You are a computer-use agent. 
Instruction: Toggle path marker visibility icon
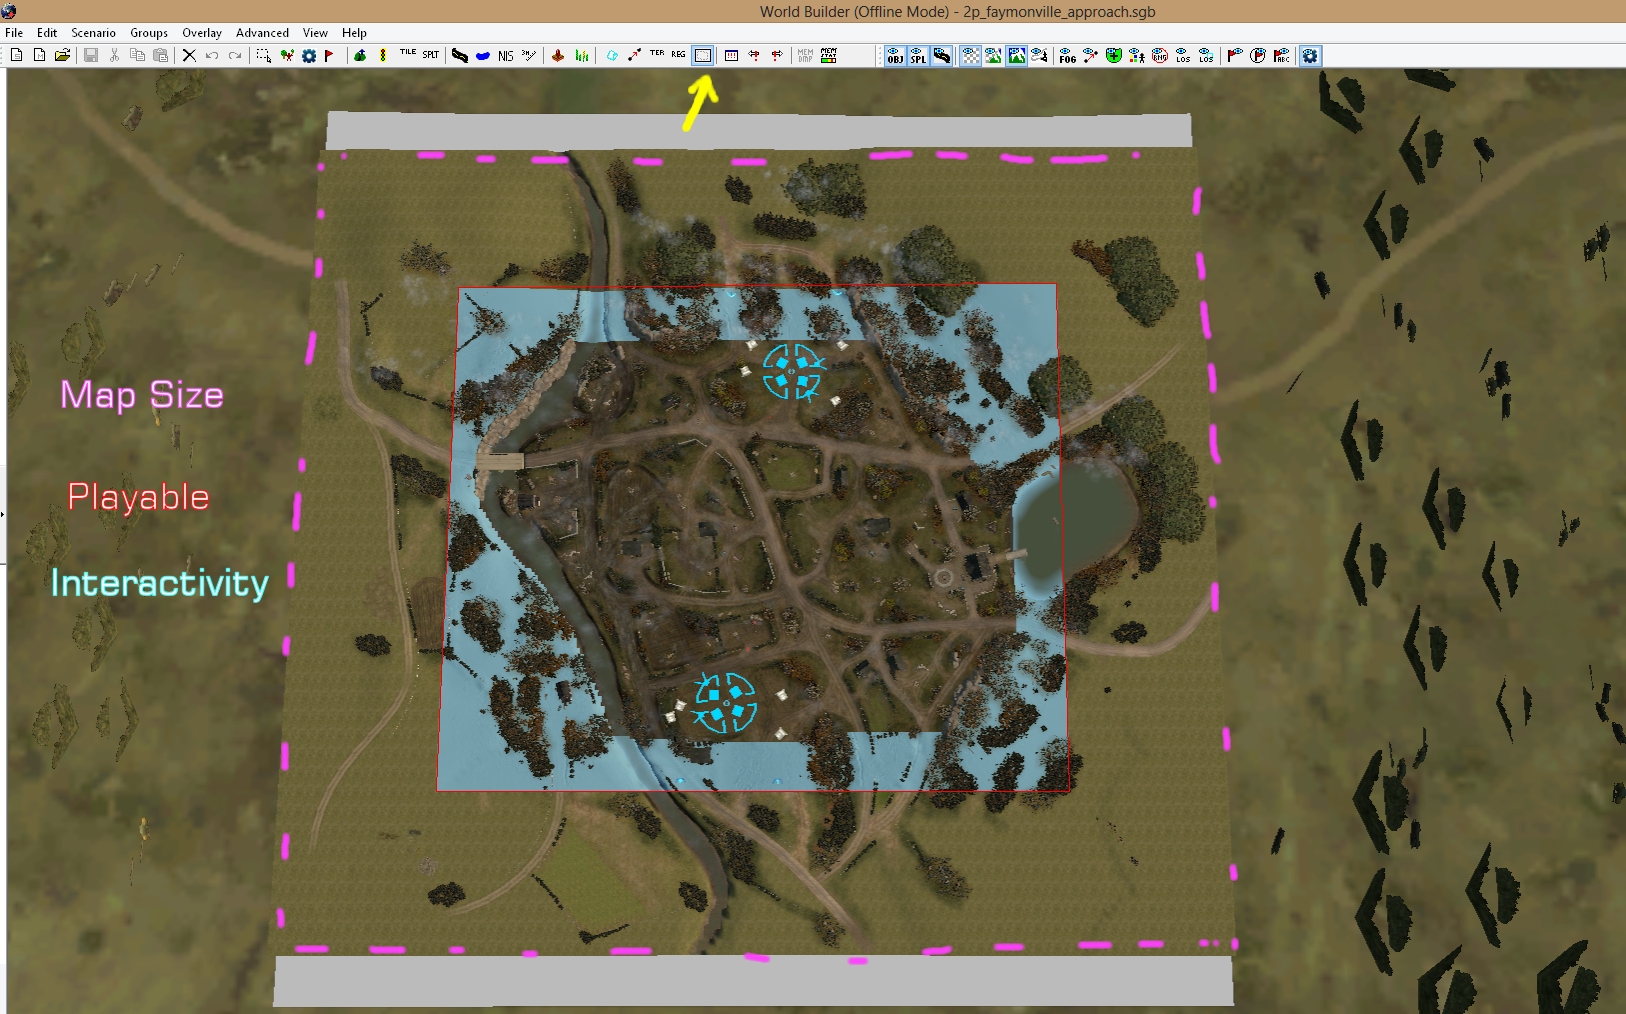[1091, 55]
